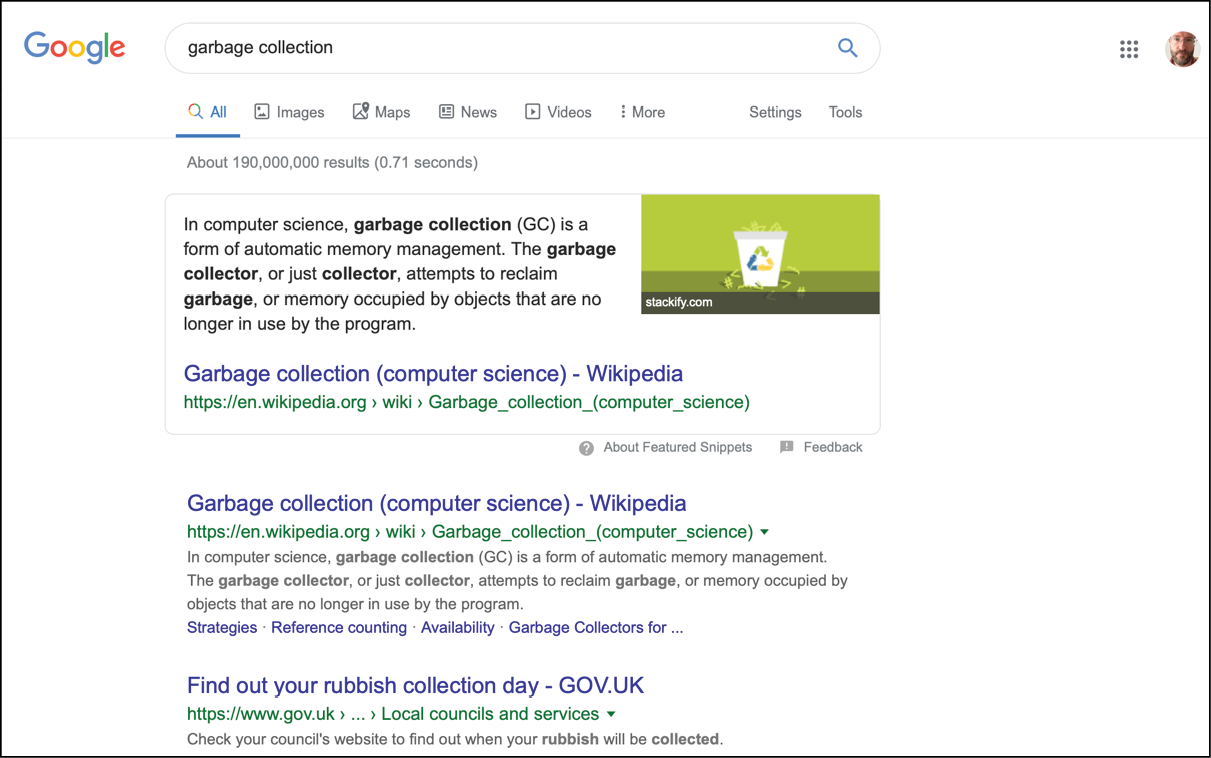
Task: Switch to the Maps tab
Action: click(381, 112)
